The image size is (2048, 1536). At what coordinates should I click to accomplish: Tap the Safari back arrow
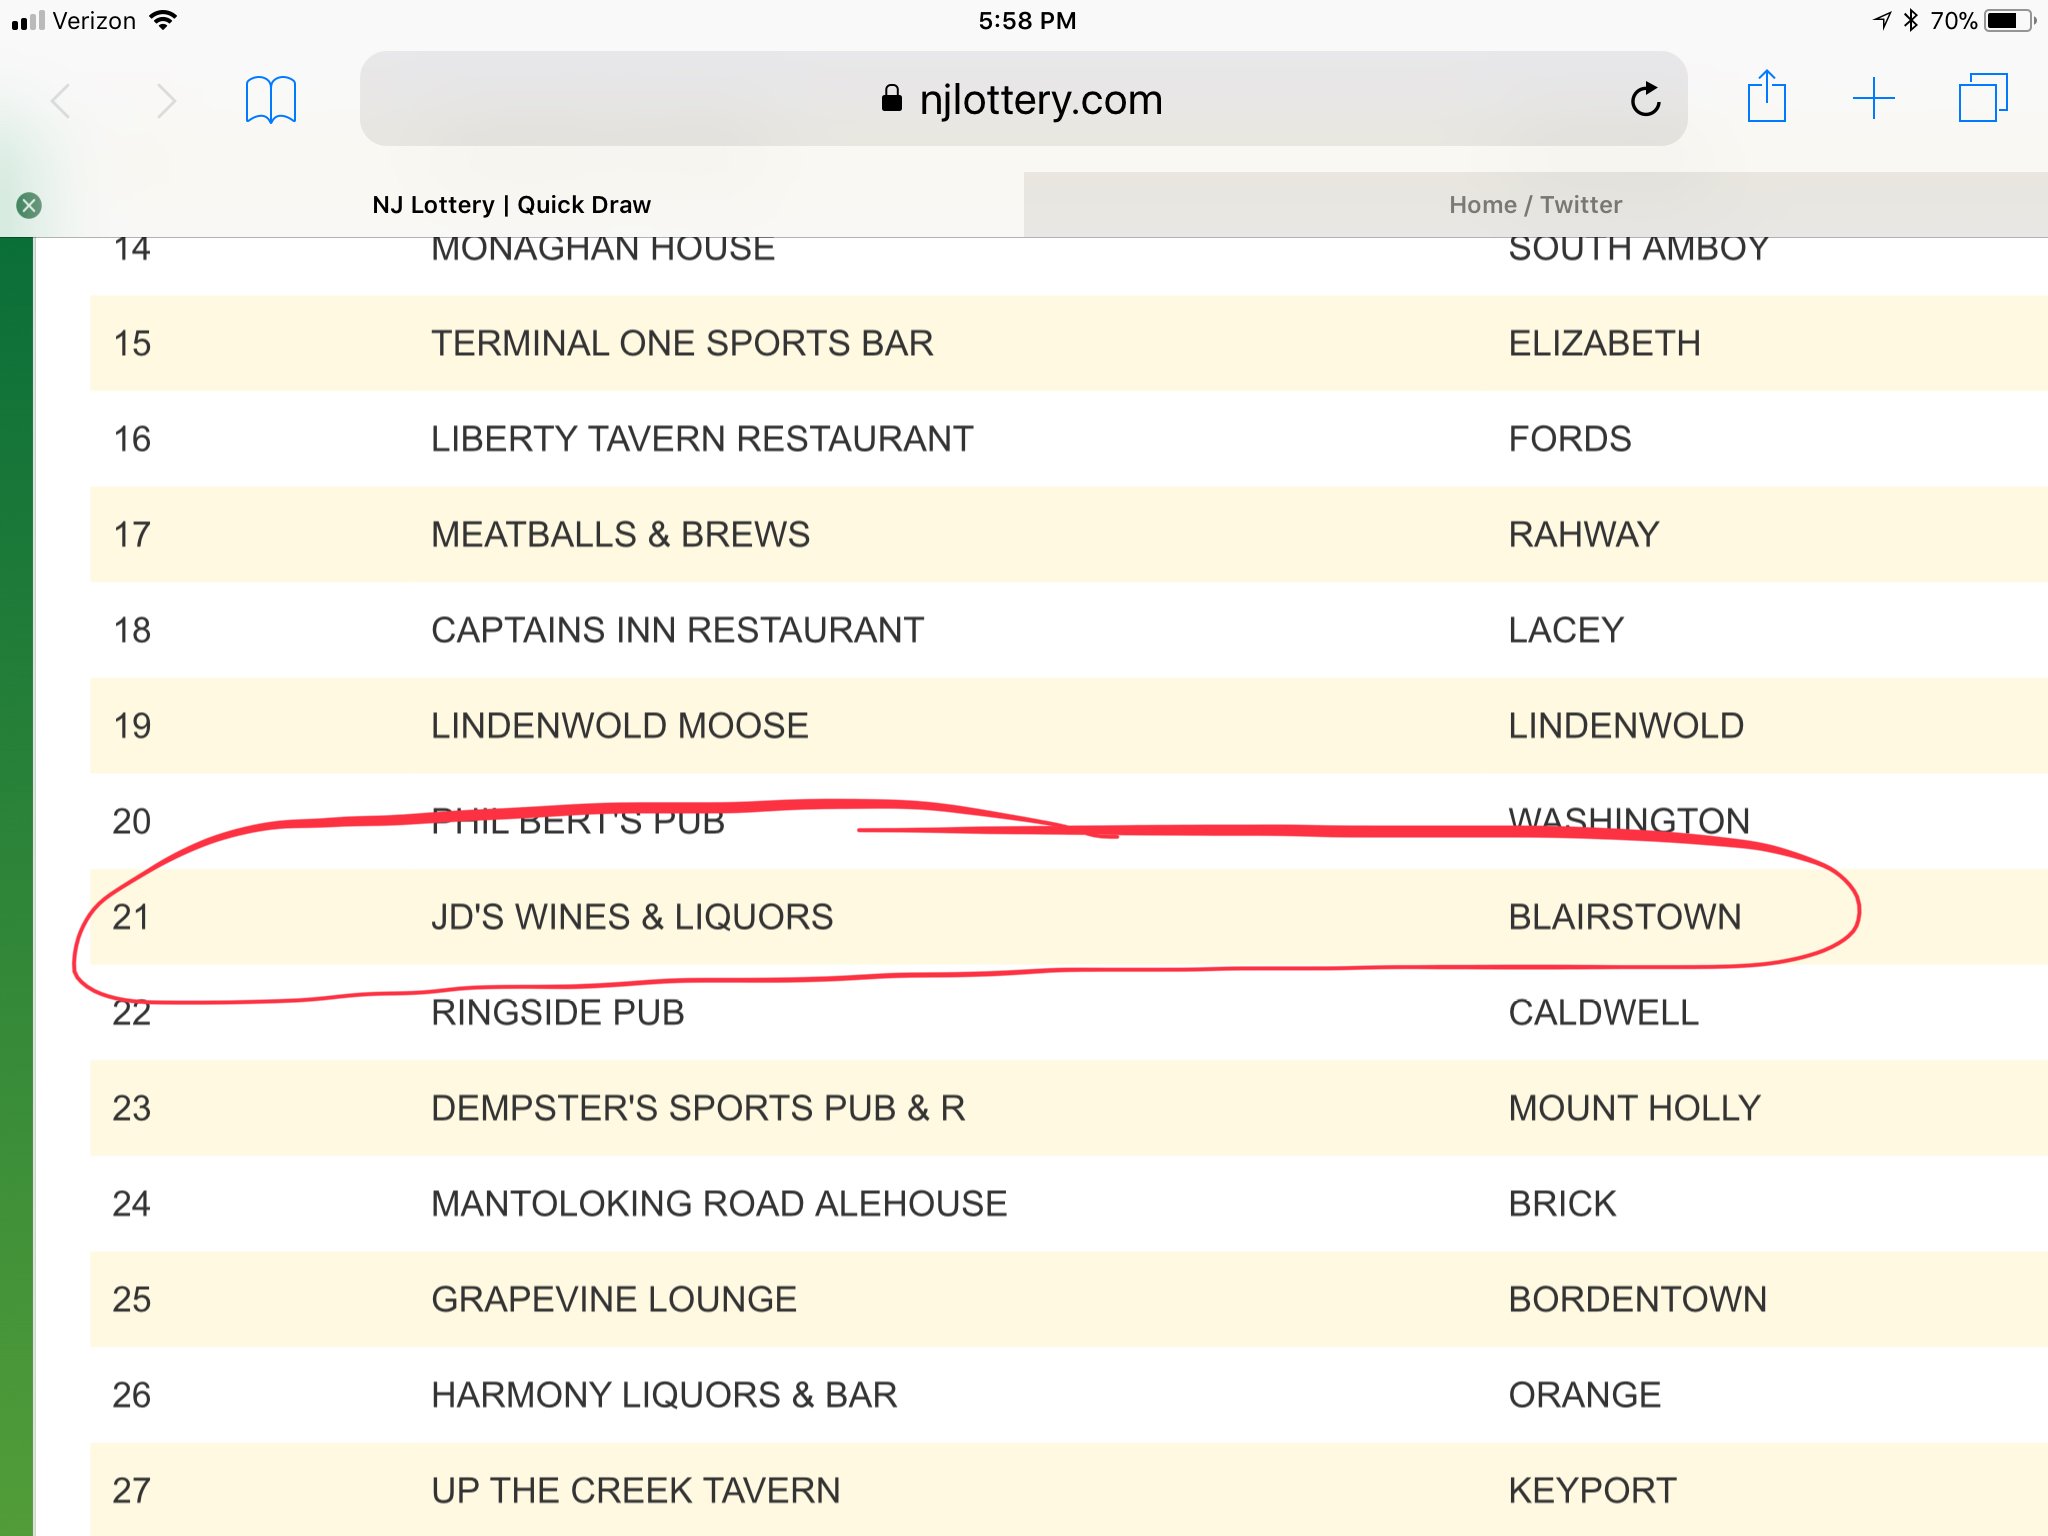tap(61, 101)
